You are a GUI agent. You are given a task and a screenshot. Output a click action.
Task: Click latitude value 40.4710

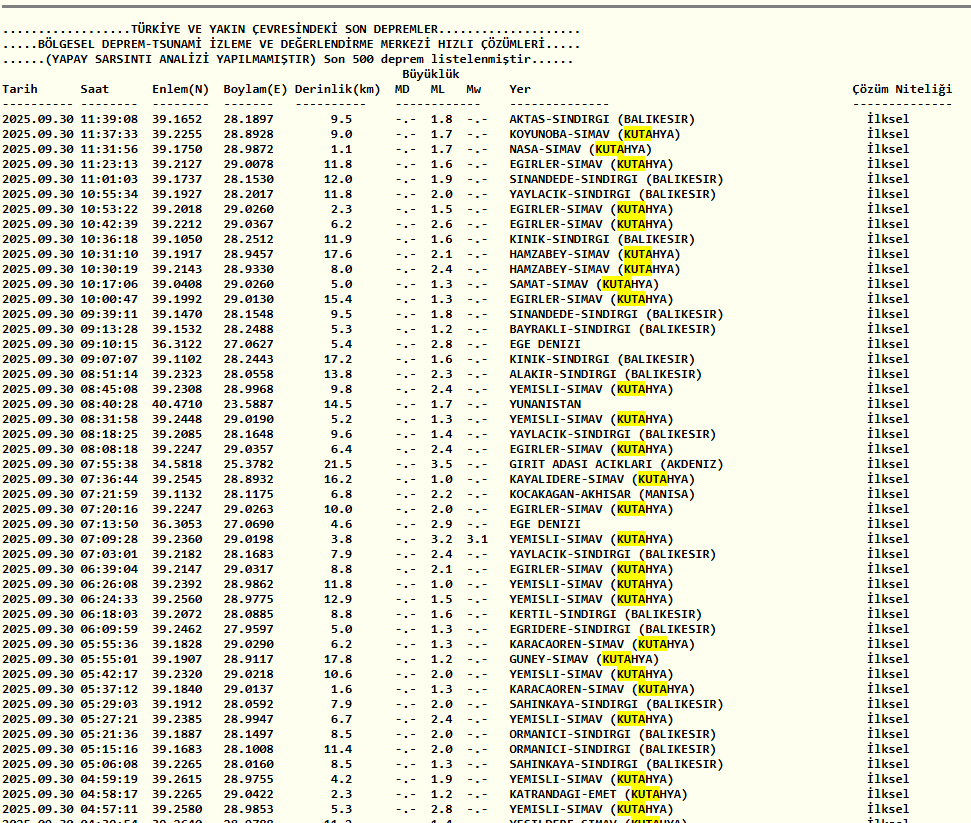177,404
